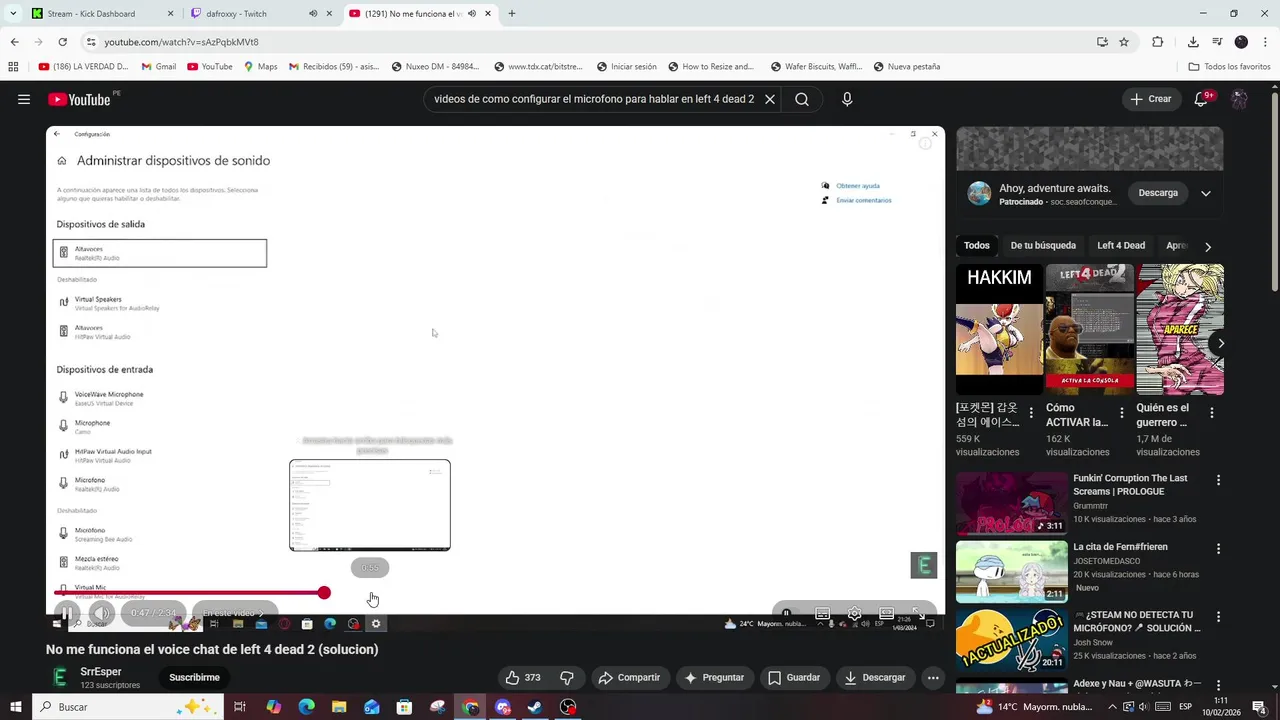Image resolution: width=1280 pixels, height=720 pixels.
Task: Open Todos los favoritos folder
Action: point(1229,67)
